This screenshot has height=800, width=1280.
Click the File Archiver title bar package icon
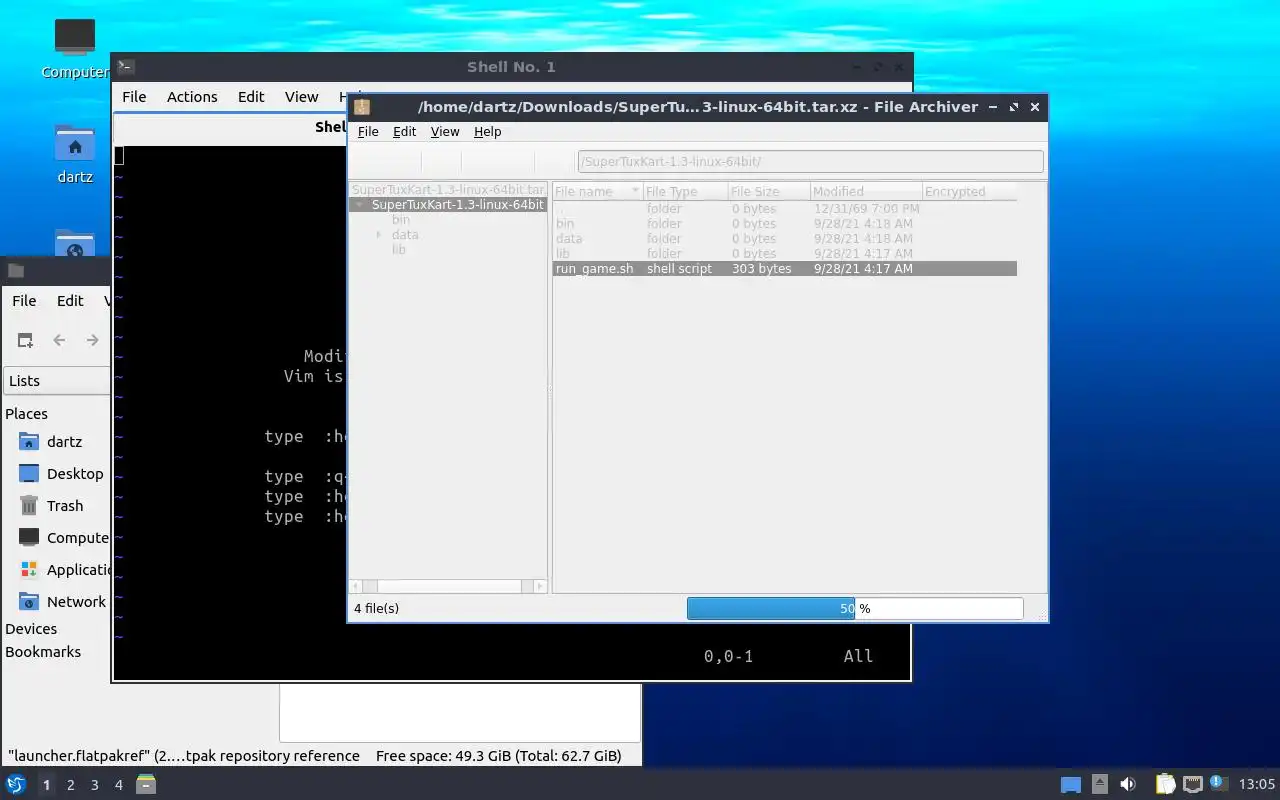362,107
